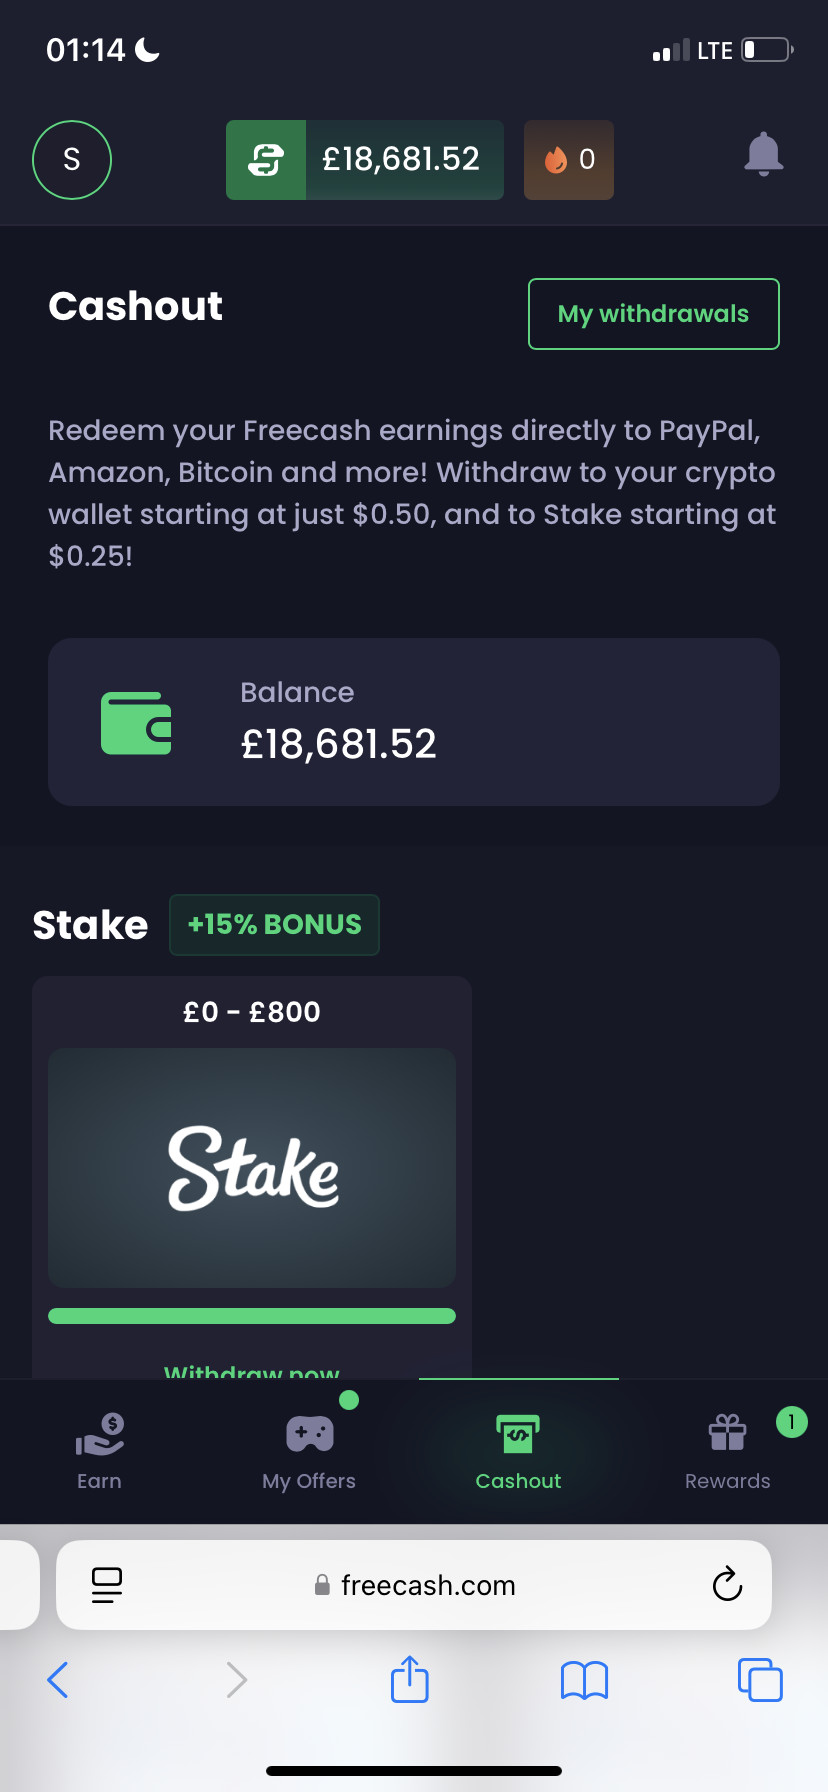This screenshot has height=1792, width=828.
Task: Tap the S profile avatar
Action: 72,160
